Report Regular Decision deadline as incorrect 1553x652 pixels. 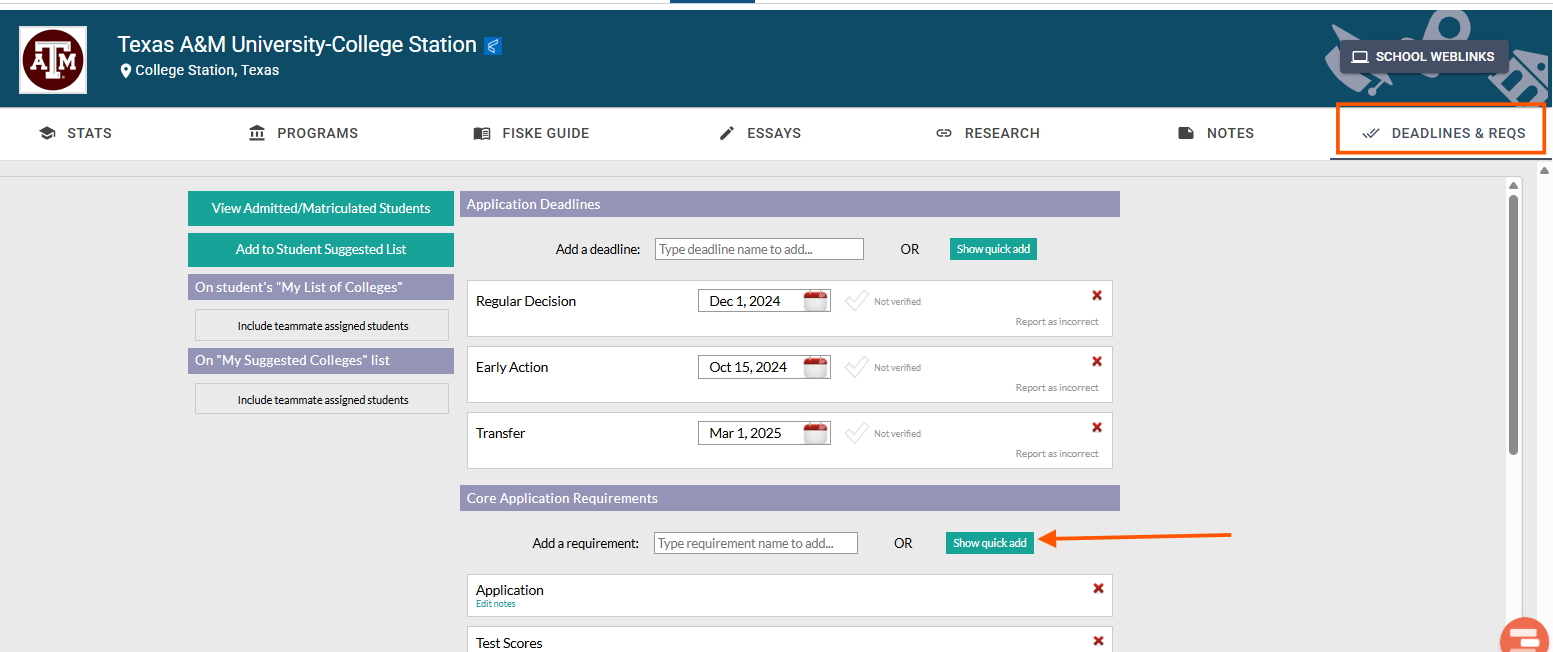click(x=1057, y=322)
